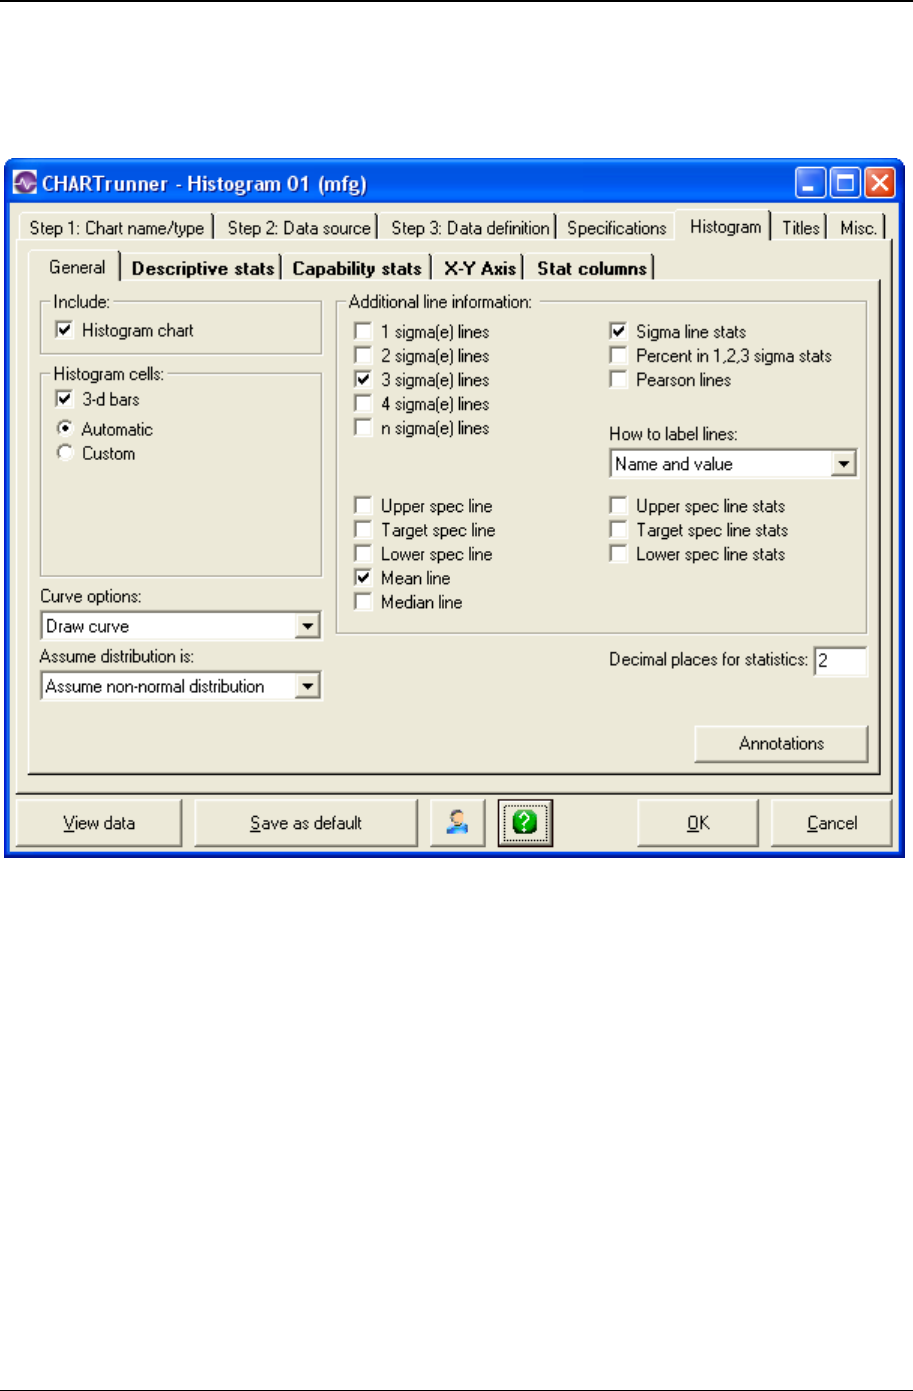Enable Target spec line stats
Viewport: 913px width, 1391px height.
tap(618, 530)
